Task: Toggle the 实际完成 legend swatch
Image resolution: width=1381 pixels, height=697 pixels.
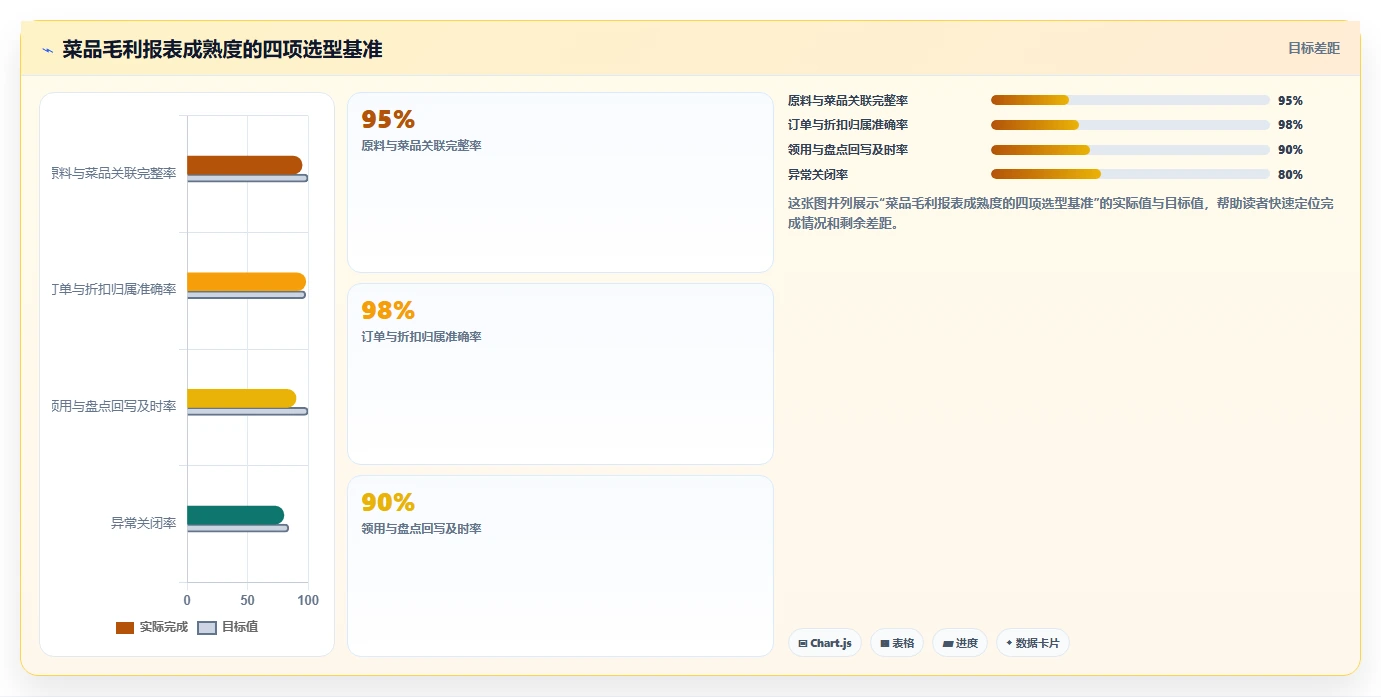Action: pos(125,627)
